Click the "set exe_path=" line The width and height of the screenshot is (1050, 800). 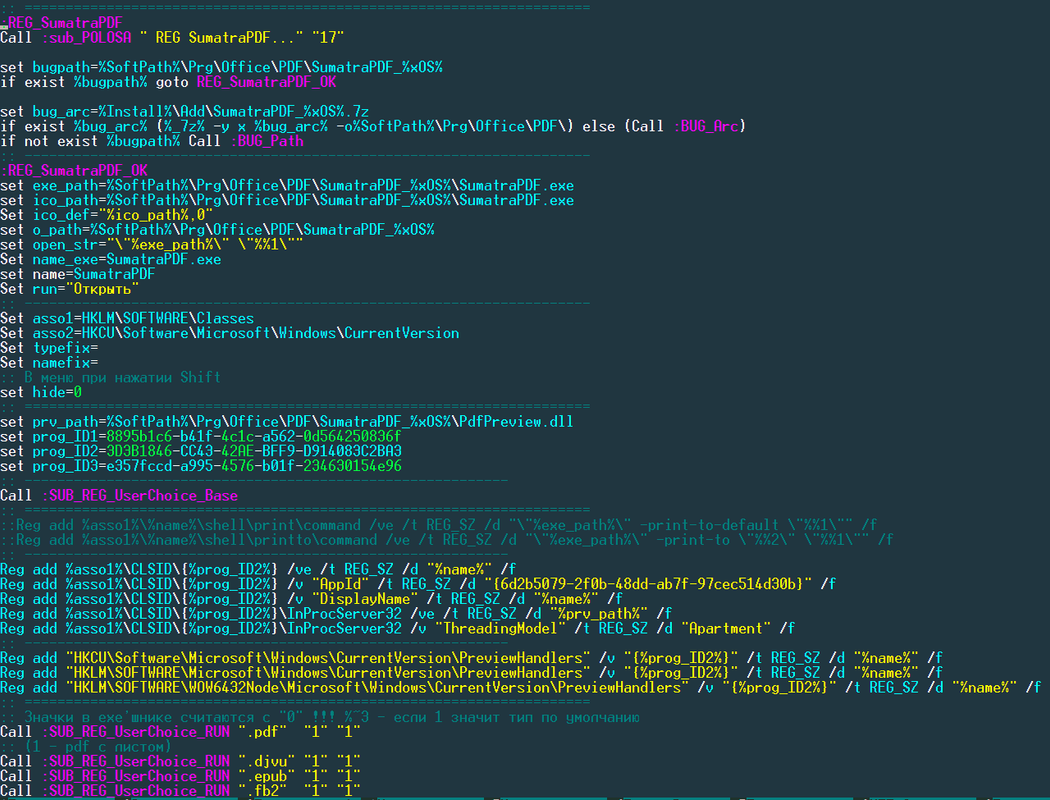(287, 185)
